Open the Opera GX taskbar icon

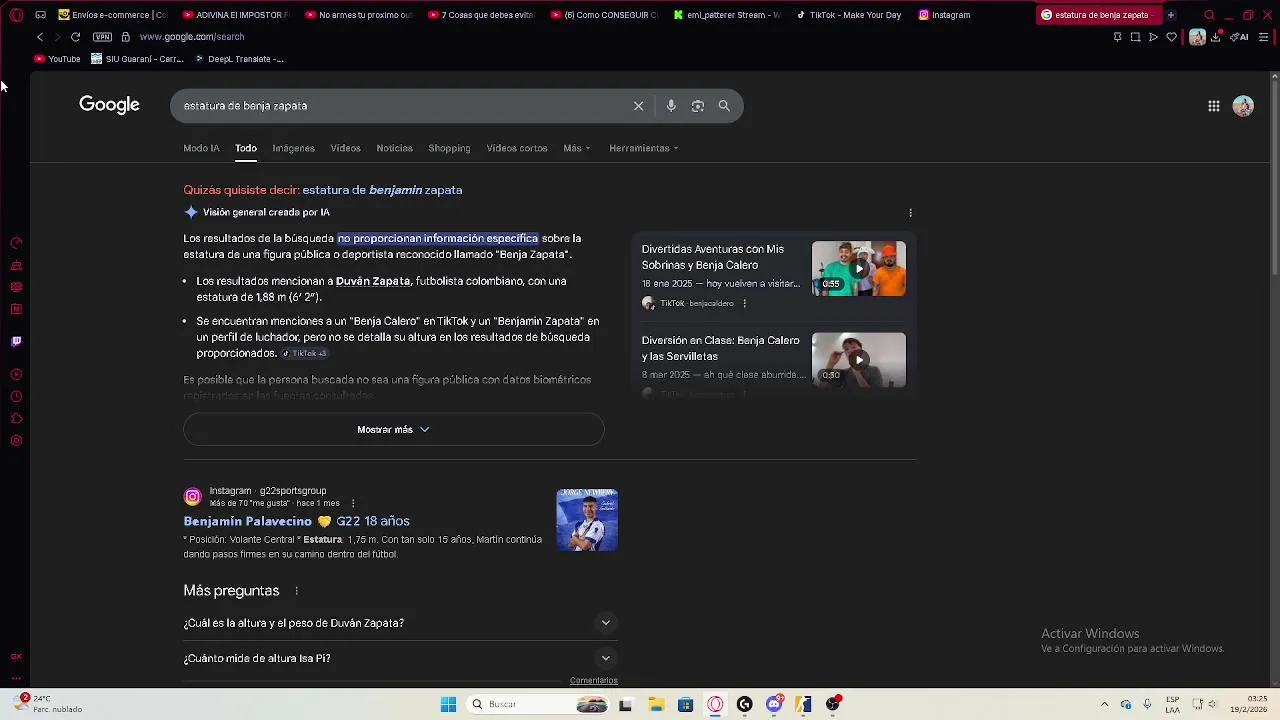click(x=715, y=704)
